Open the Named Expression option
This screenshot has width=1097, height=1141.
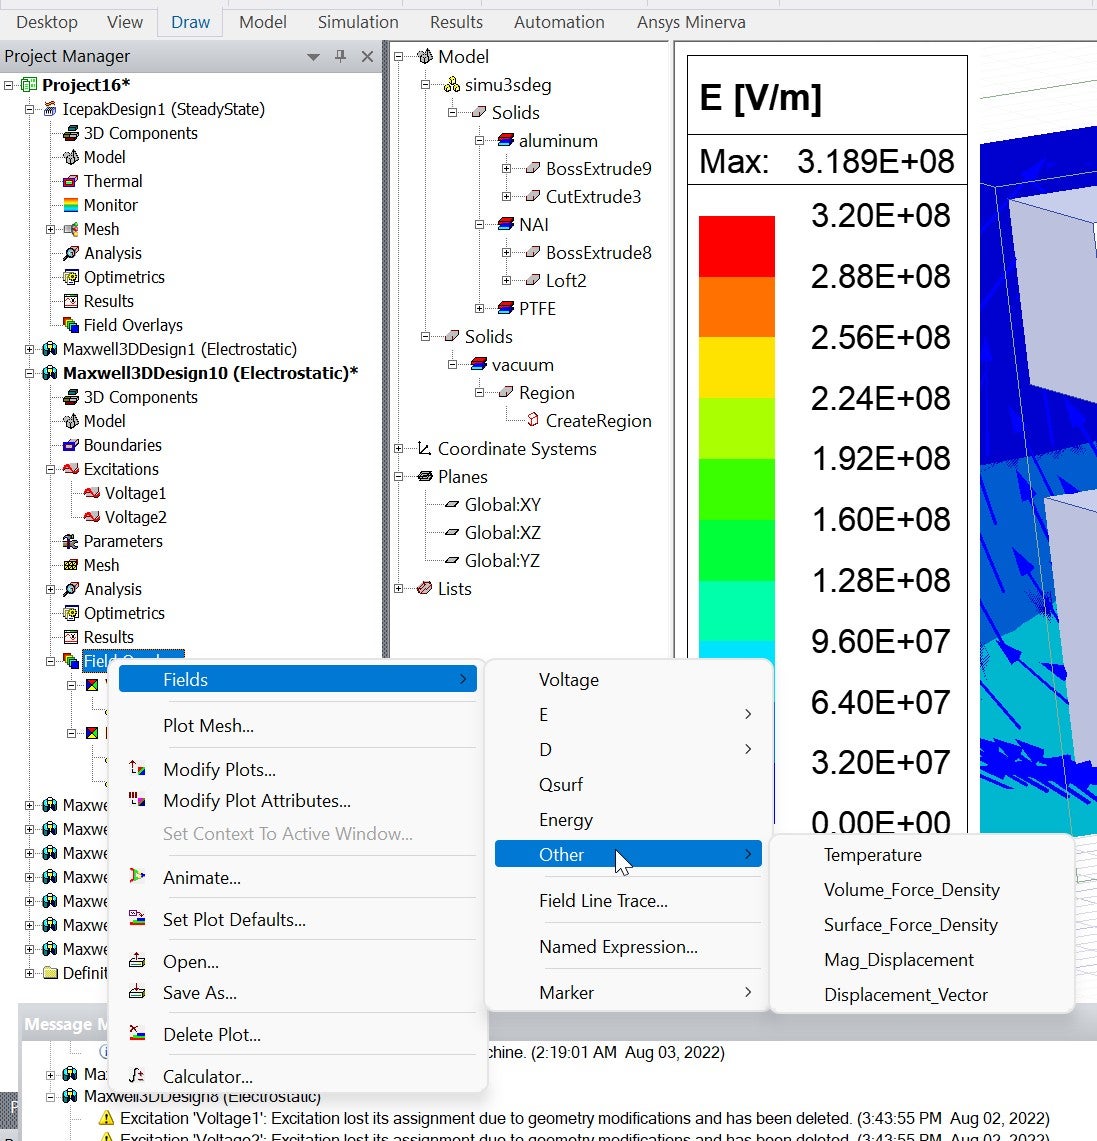(618, 947)
